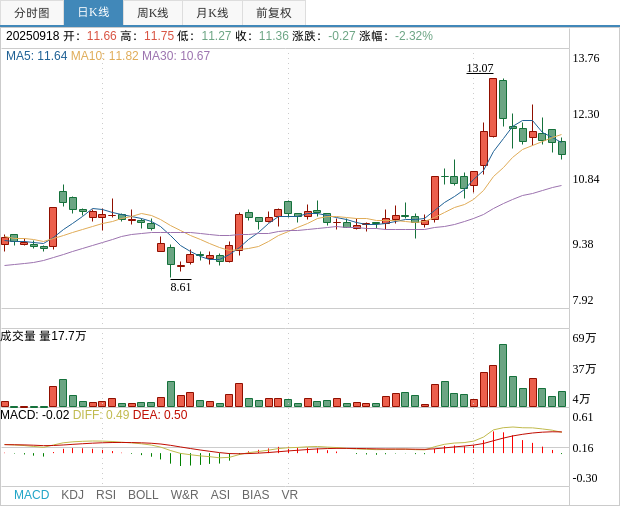Click the MA10 legend value
Viewport: 620px width, 506px height.
tap(104, 56)
